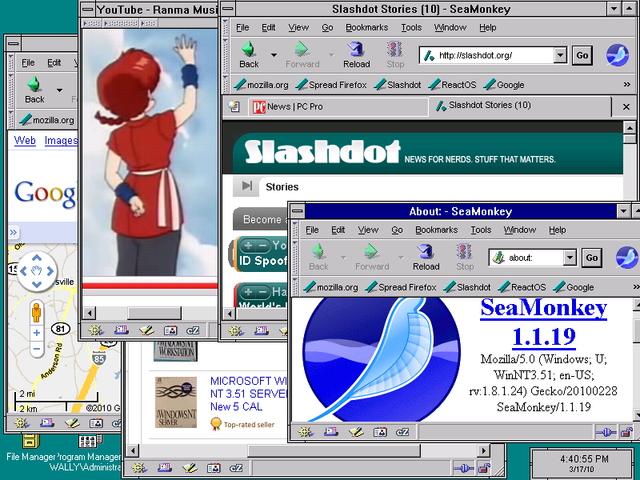Pan the Google map upward
Viewport: 640px width, 480px height.
point(37,258)
